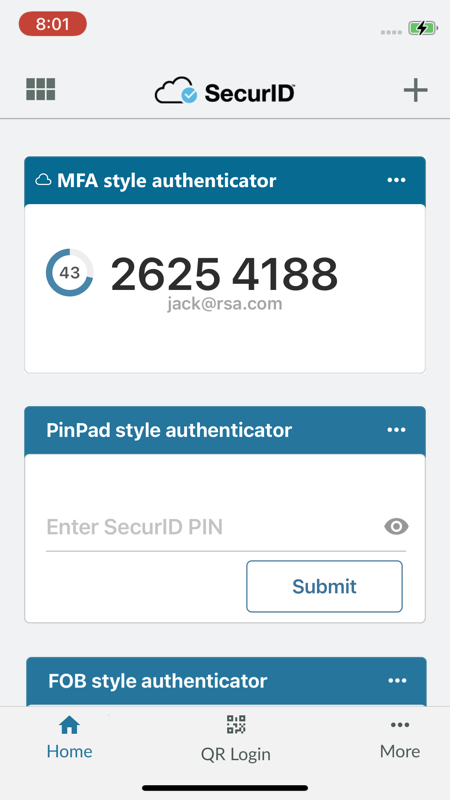Switch to the Home tab label
Viewport: 450px width, 800px height.
click(69, 751)
